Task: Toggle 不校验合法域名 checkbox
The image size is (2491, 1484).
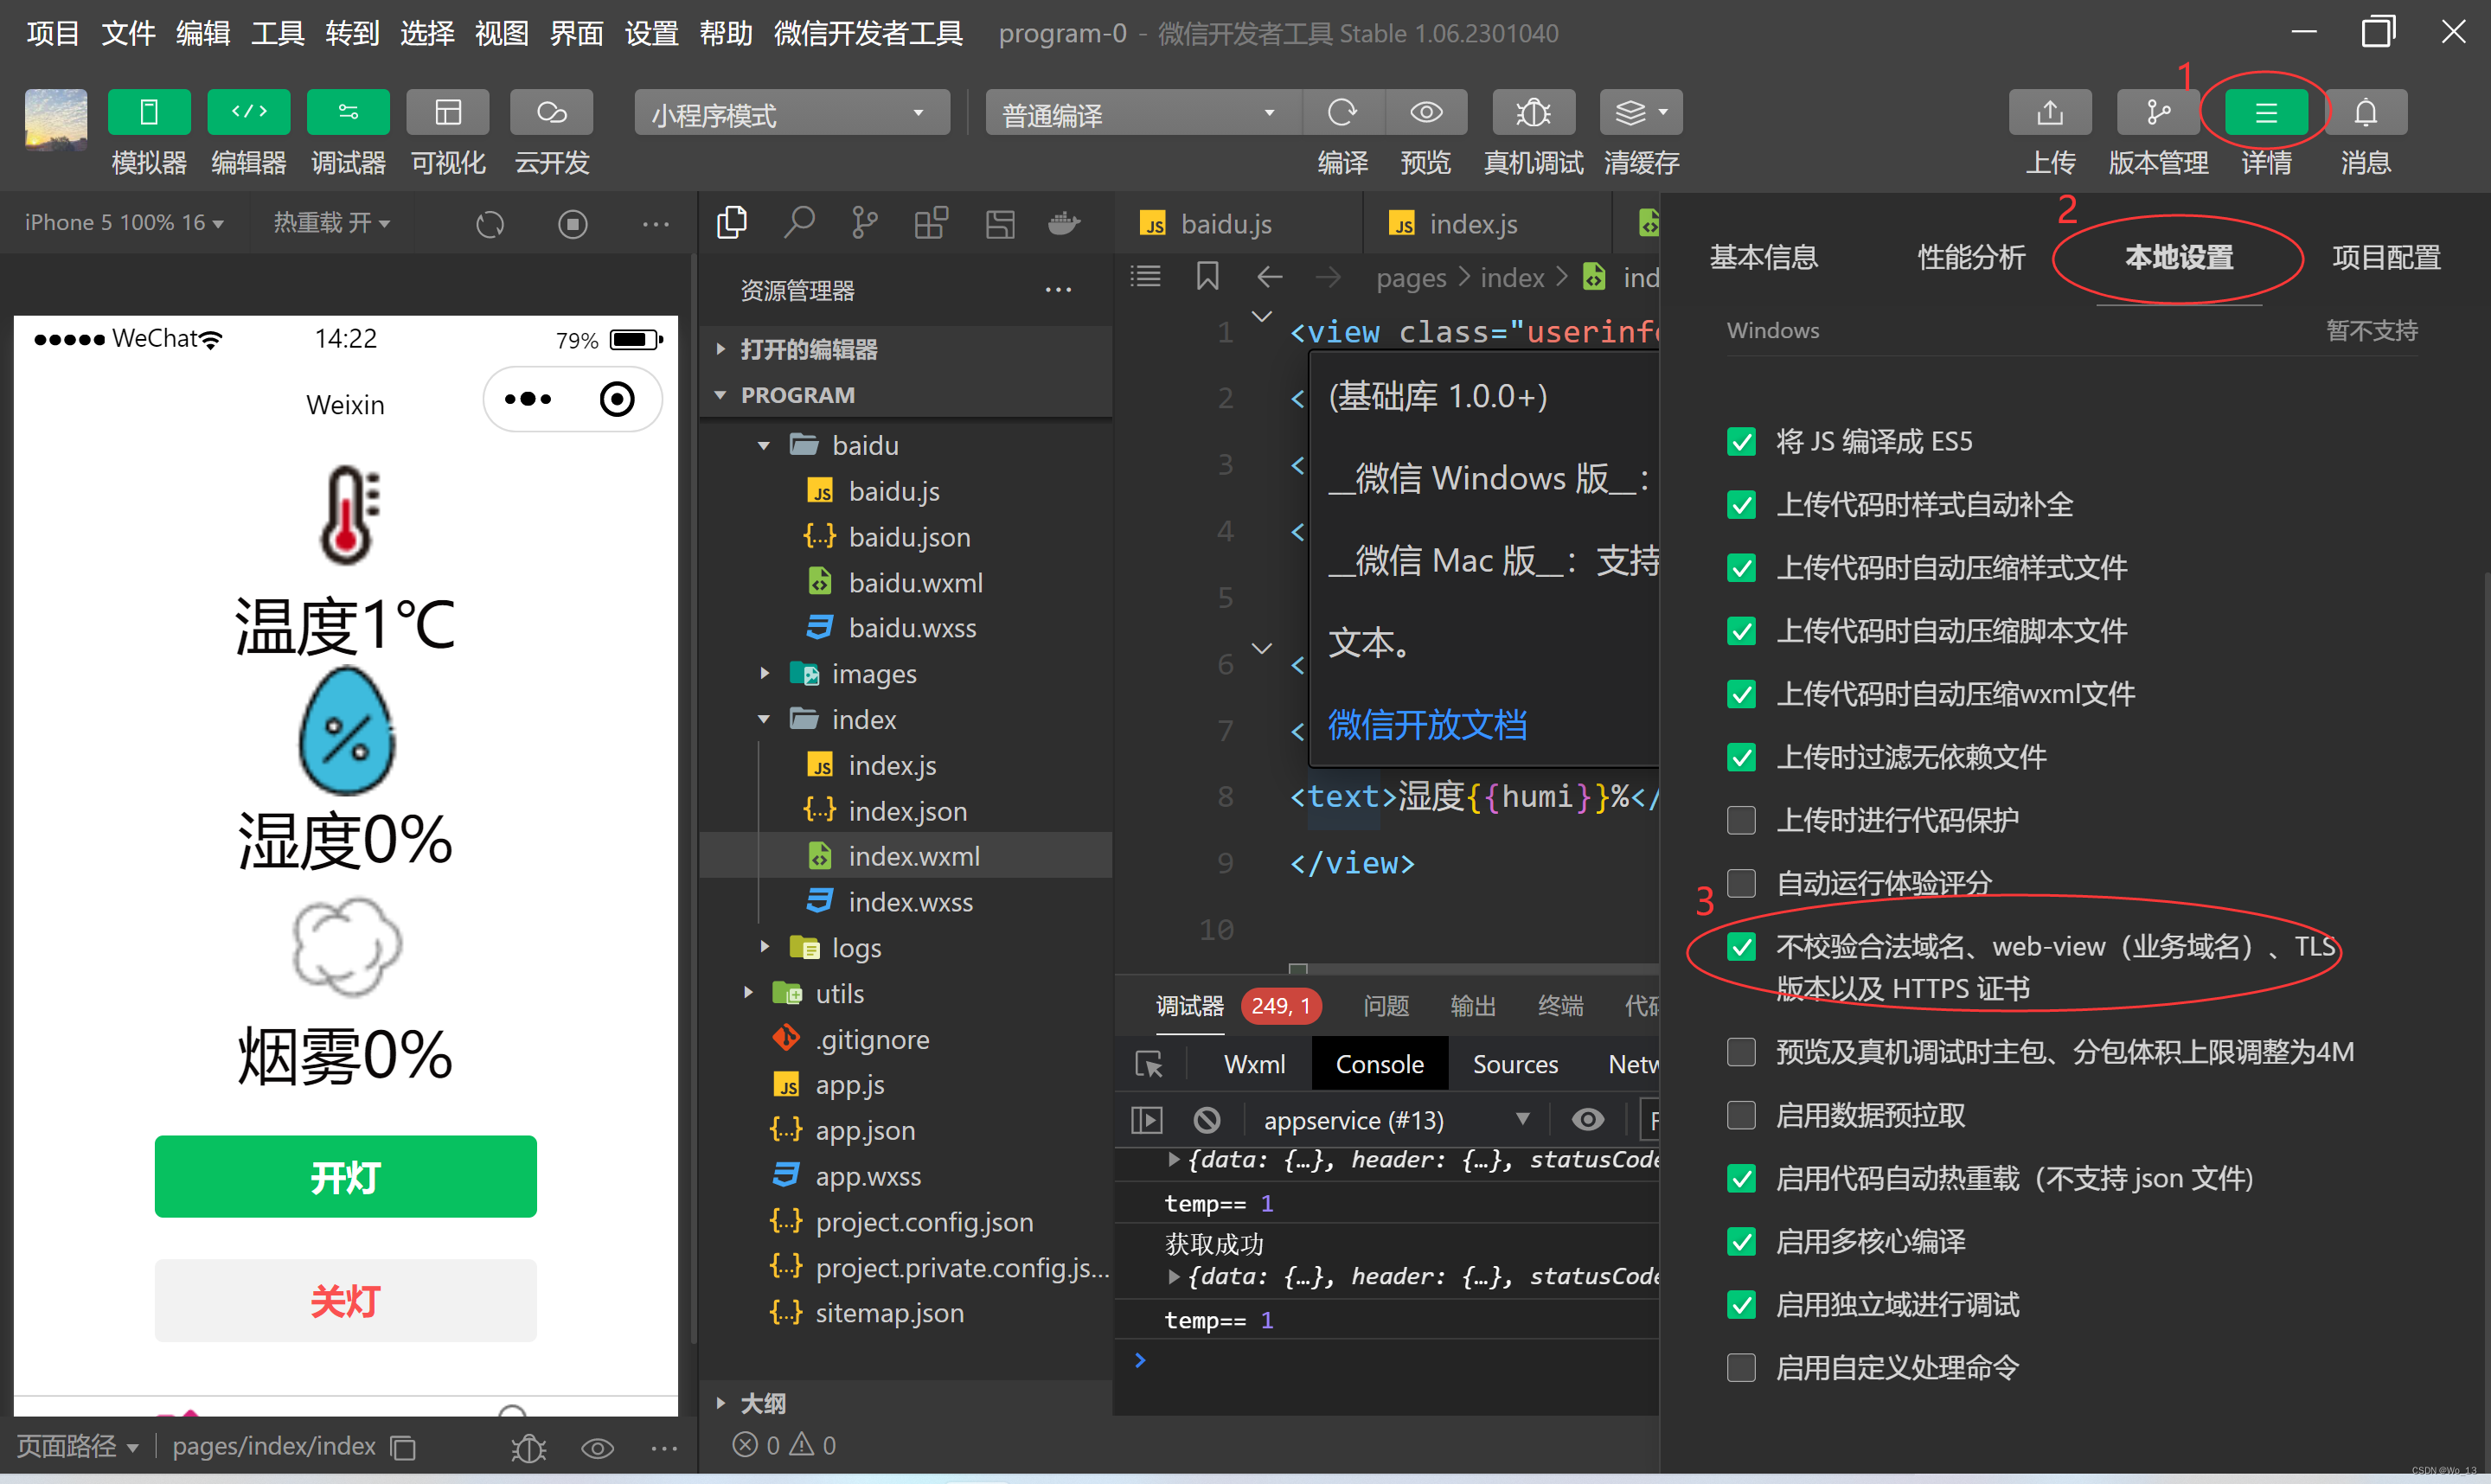Action: click(1741, 946)
